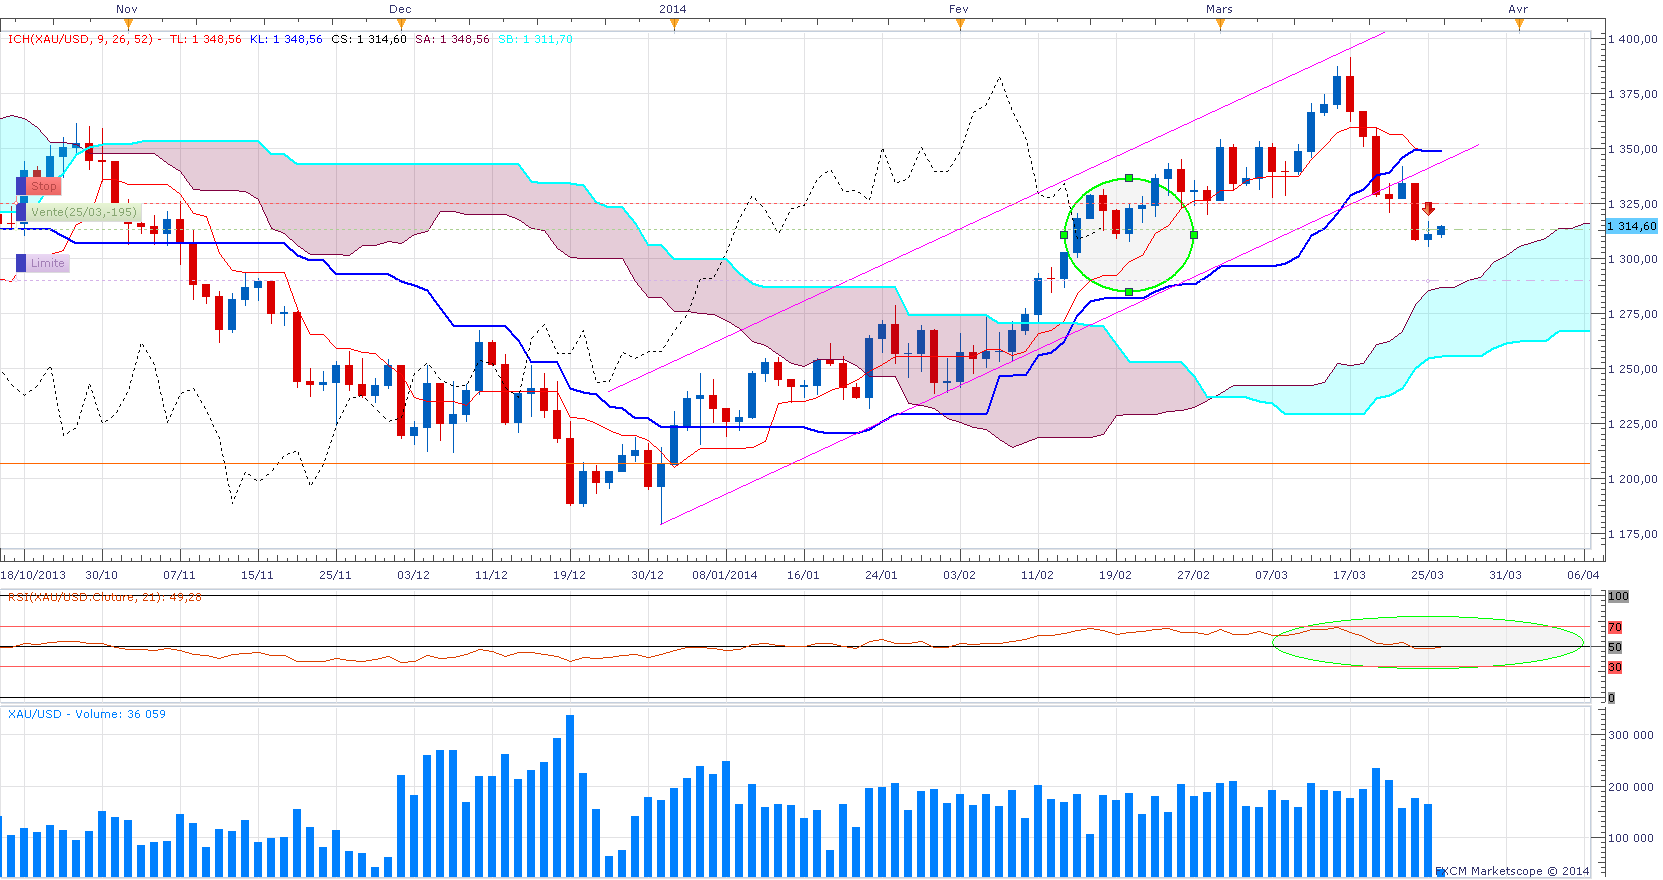Click the SA: 1 348,56 legend value
This screenshot has width=1663, height=880.
pyautogui.click(x=452, y=39)
